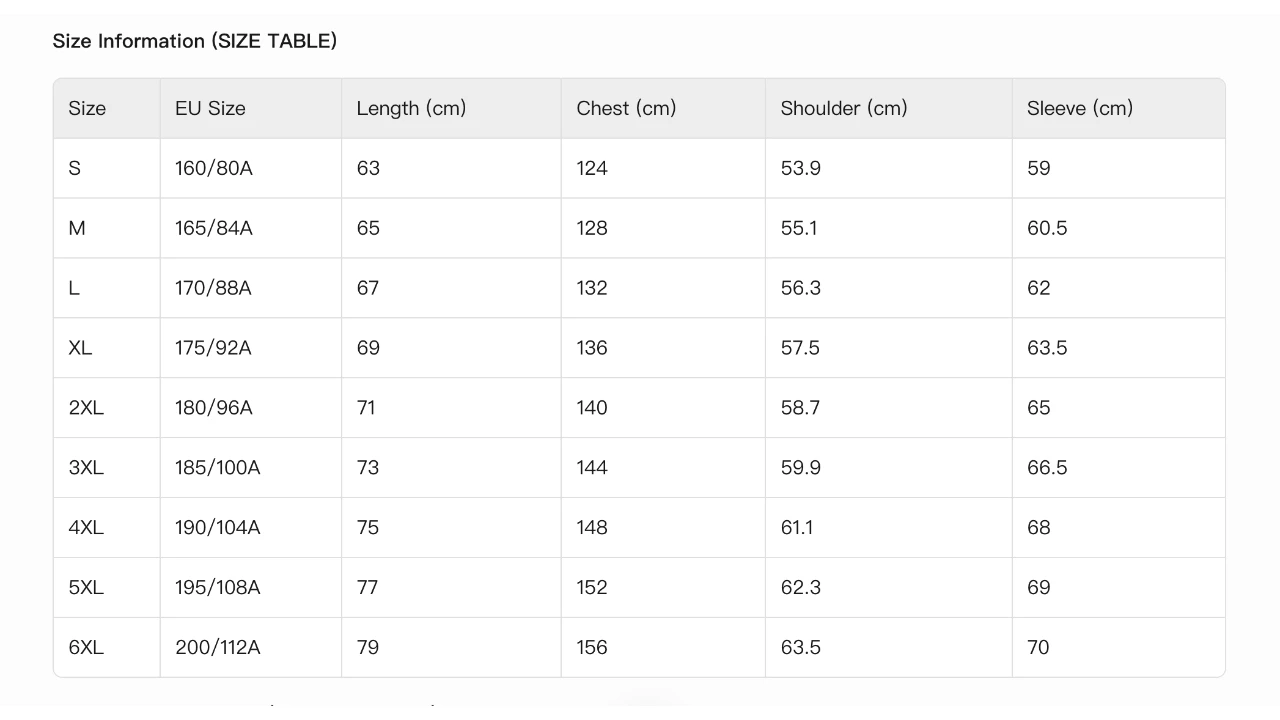Click the Shoulder (cm) column header
The width and height of the screenshot is (1280, 720).
tap(843, 108)
